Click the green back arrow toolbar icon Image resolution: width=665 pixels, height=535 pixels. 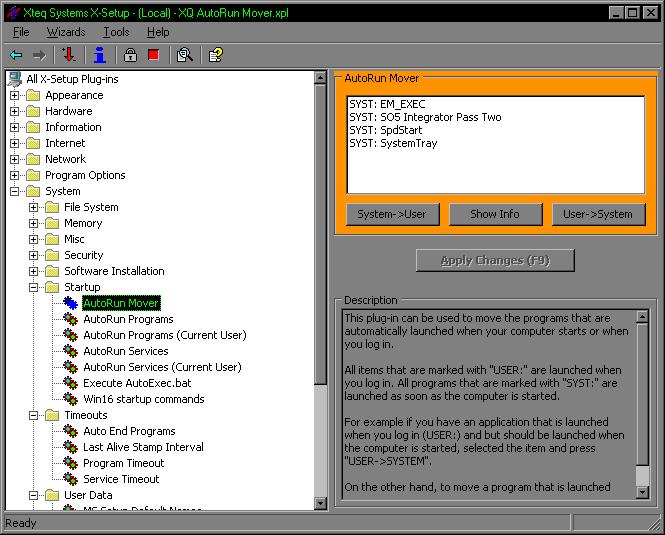click(16, 55)
